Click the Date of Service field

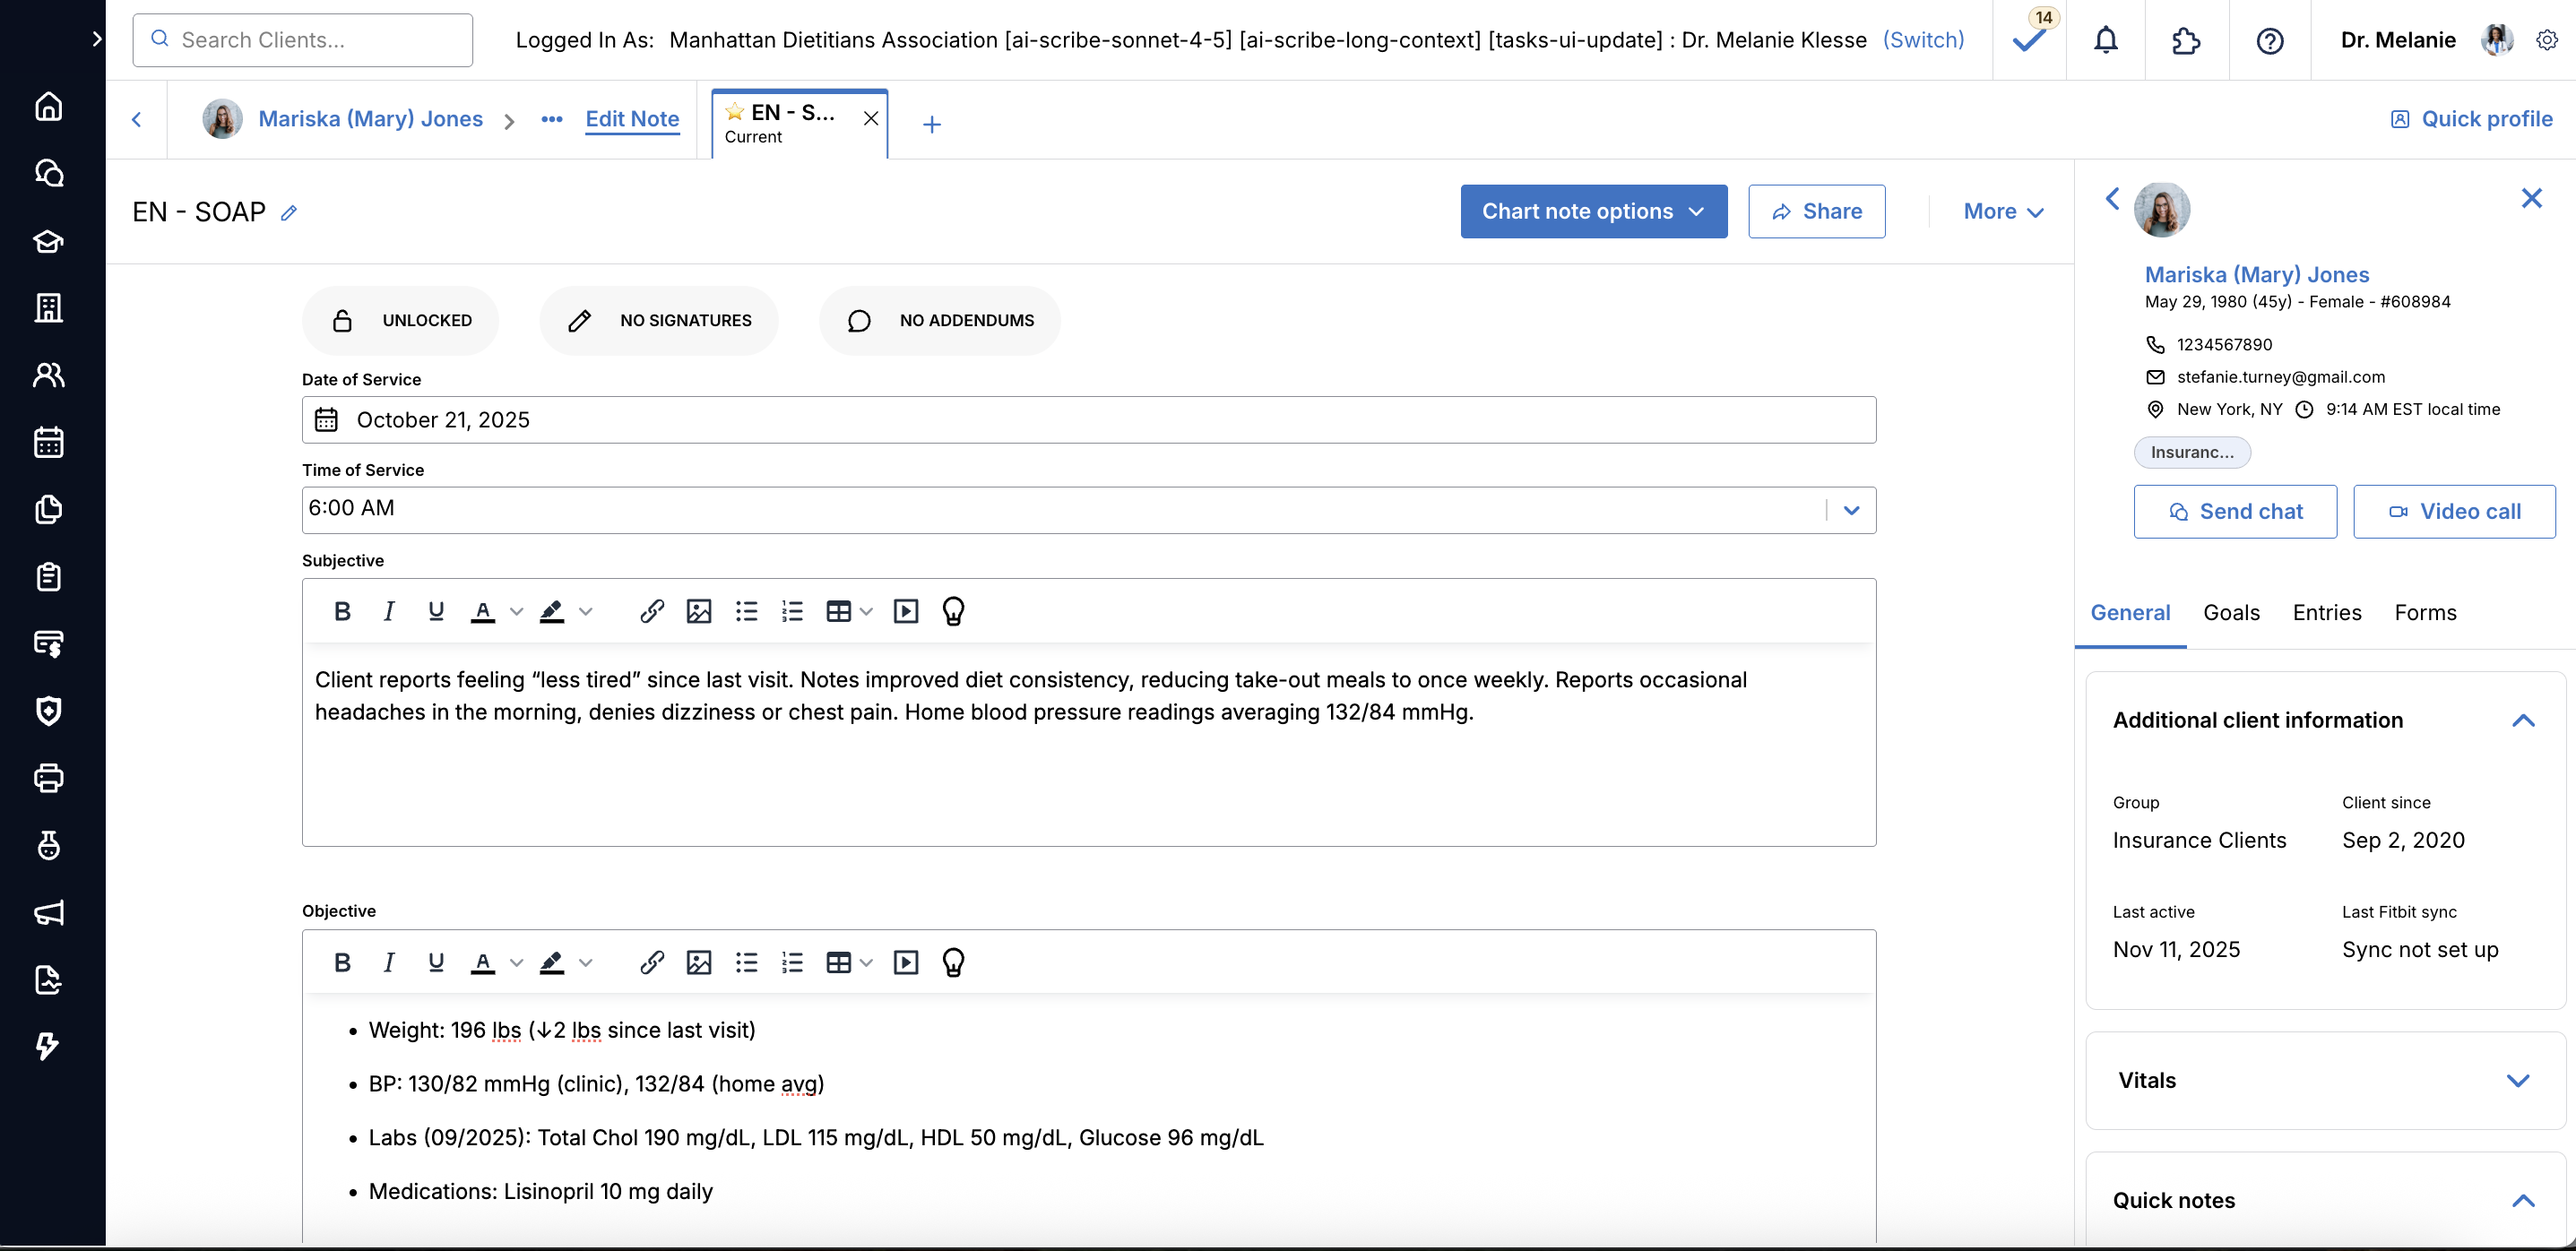point(1088,420)
